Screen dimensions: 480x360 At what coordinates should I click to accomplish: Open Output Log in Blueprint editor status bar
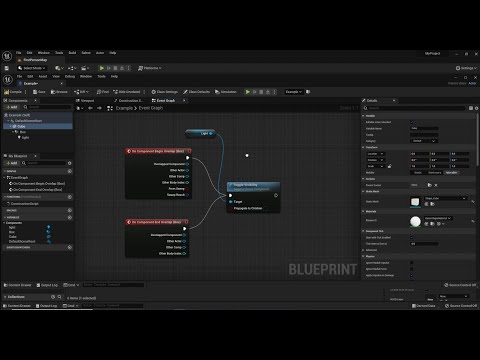[x=47, y=285]
